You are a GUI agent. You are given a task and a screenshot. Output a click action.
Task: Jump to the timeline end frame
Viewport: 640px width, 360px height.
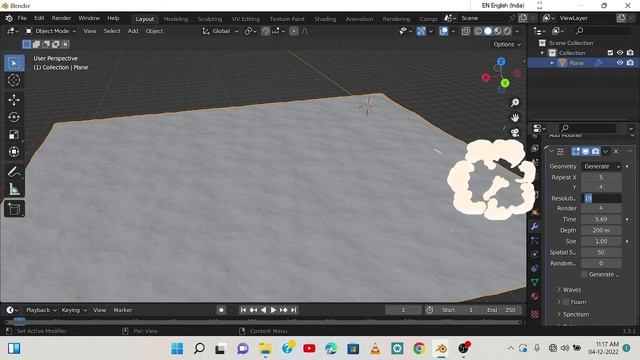(294, 310)
